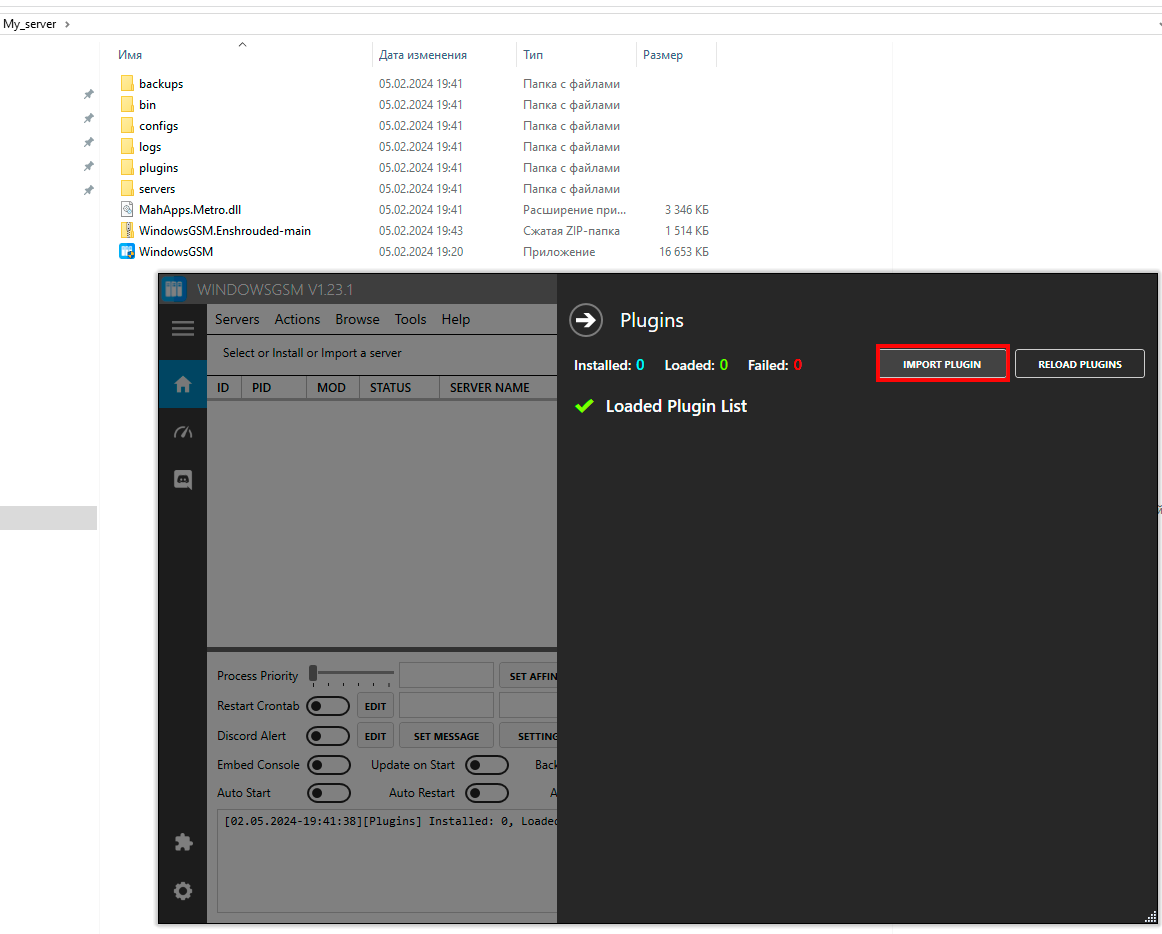Select the WindowsGSM application icon
1162x934 pixels.
(x=127, y=251)
